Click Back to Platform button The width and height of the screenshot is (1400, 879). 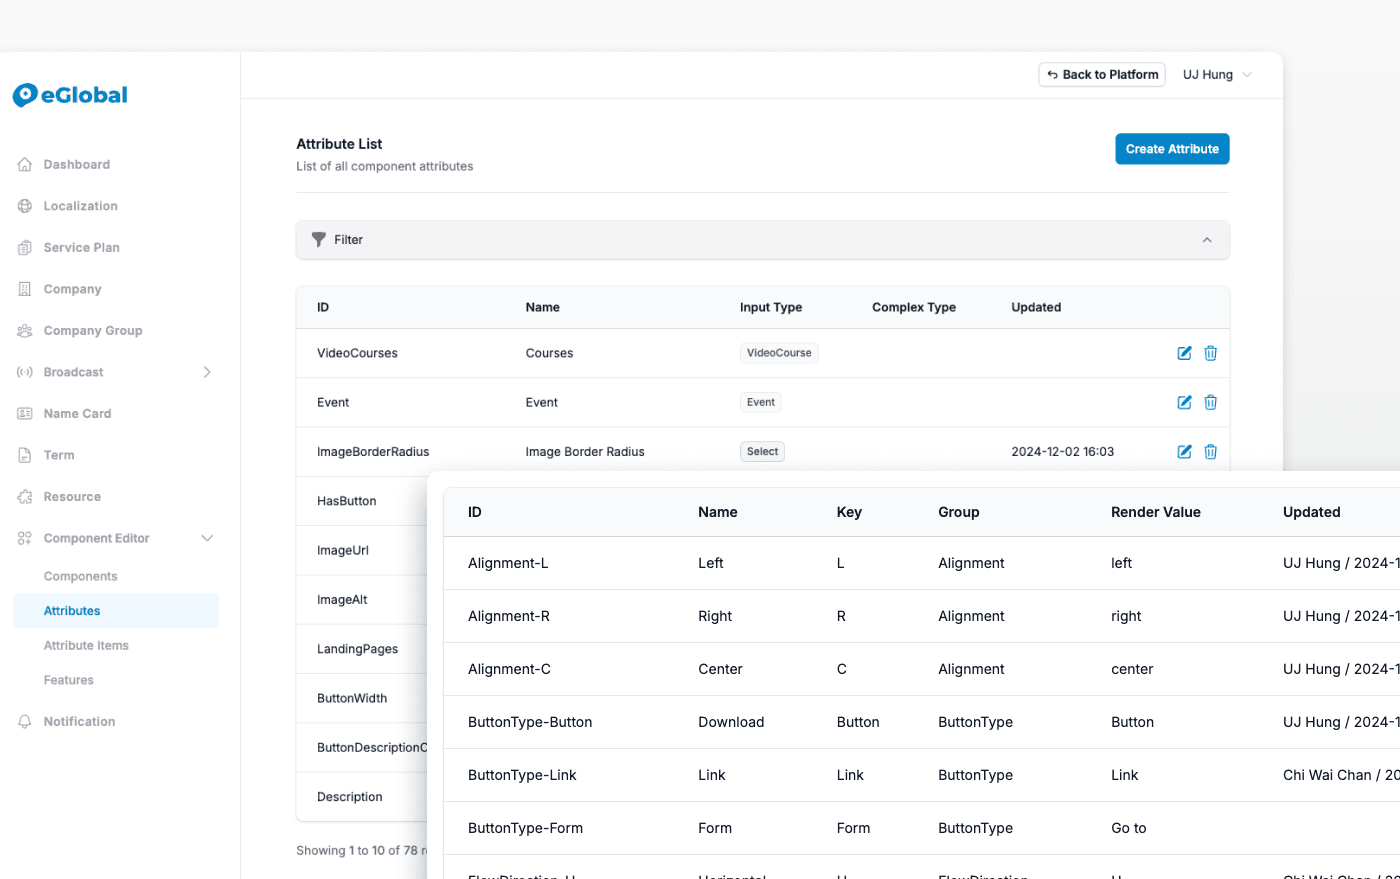(1102, 75)
